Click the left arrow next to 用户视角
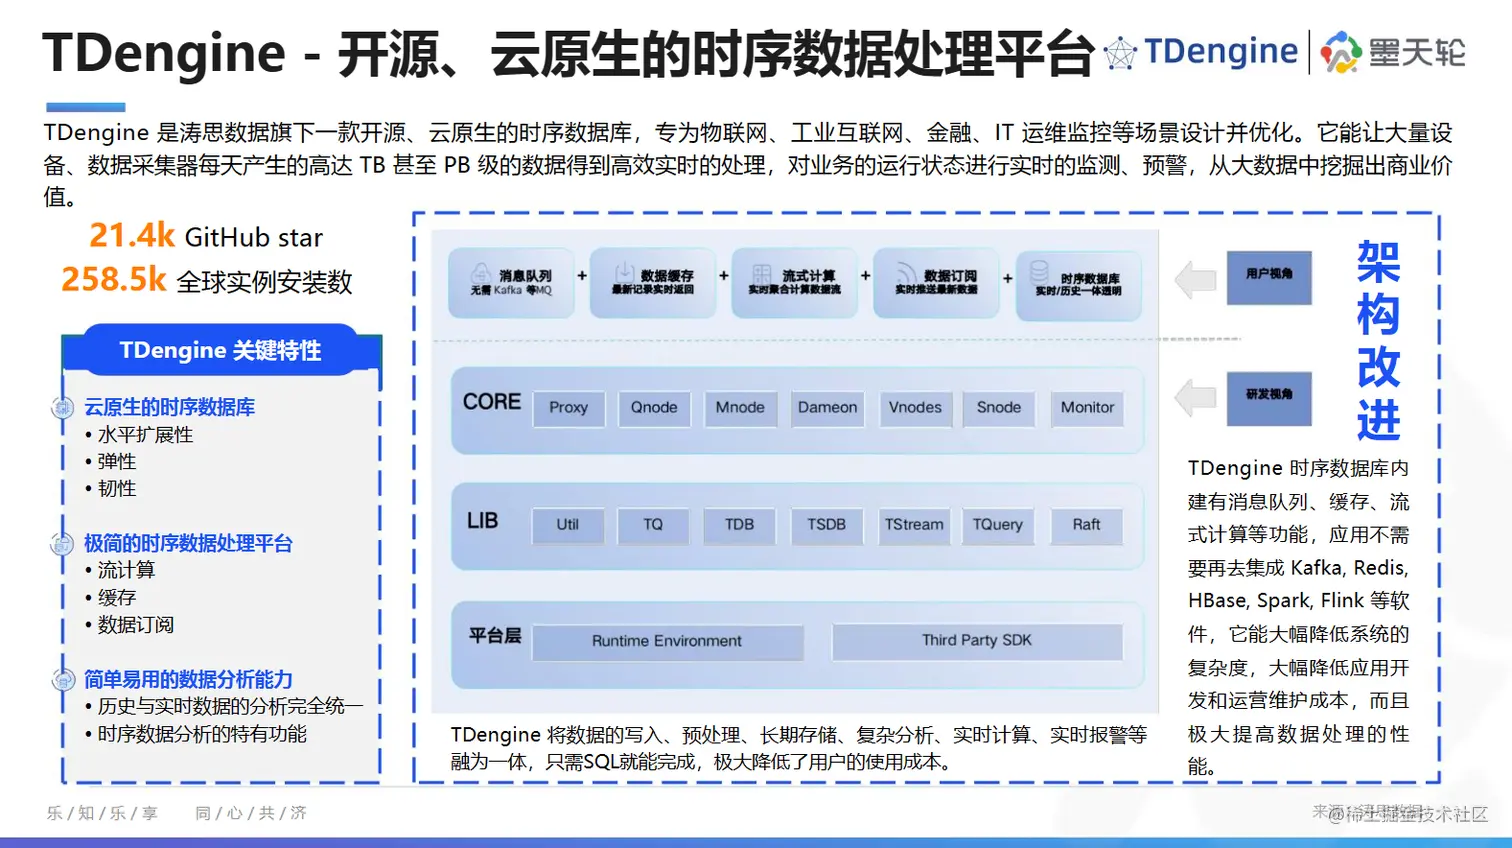Image resolution: width=1512 pixels, height=848 pixels. pyautogui.click(x=1195, y=280)
